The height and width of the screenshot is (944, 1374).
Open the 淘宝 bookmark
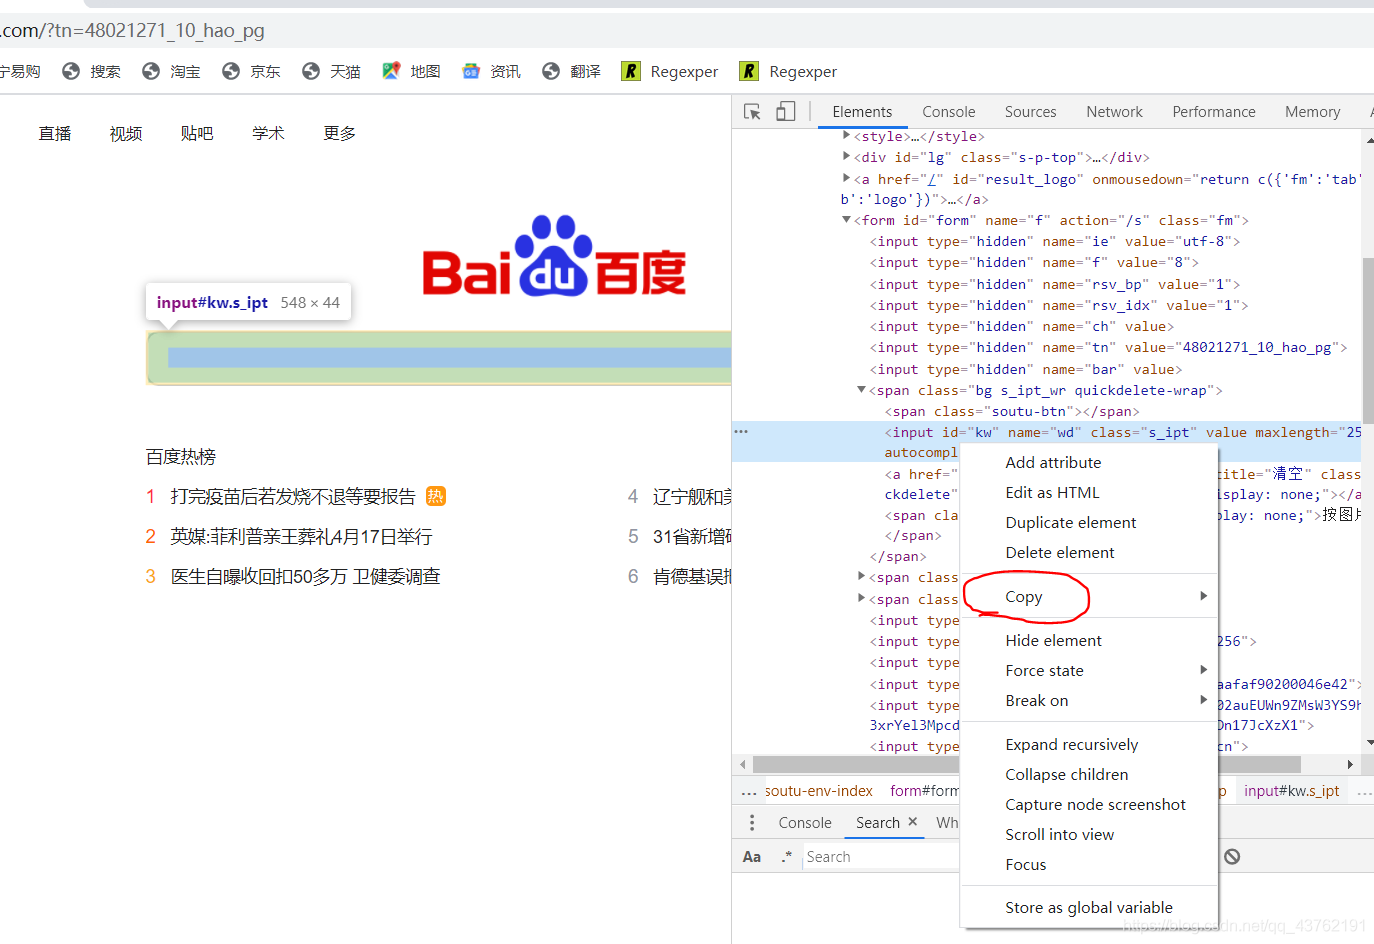click(x=172, y=71)
